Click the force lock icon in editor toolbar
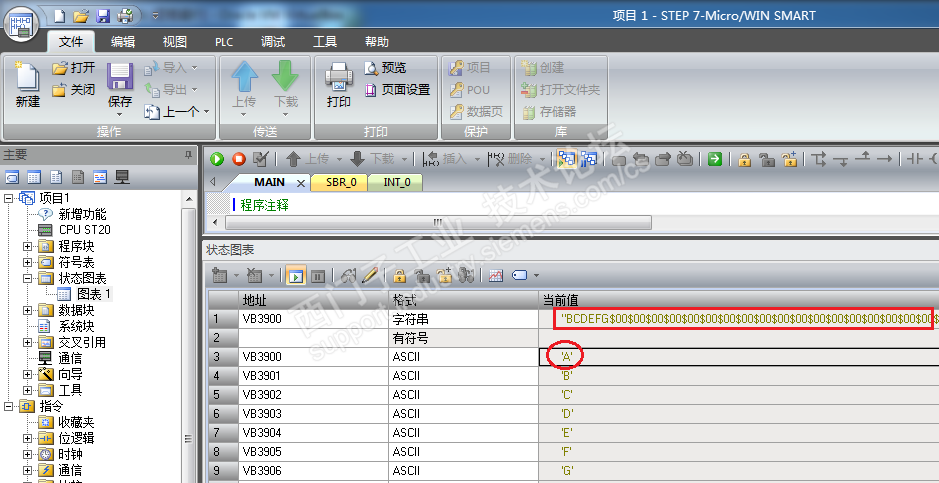 coord(744,159)
